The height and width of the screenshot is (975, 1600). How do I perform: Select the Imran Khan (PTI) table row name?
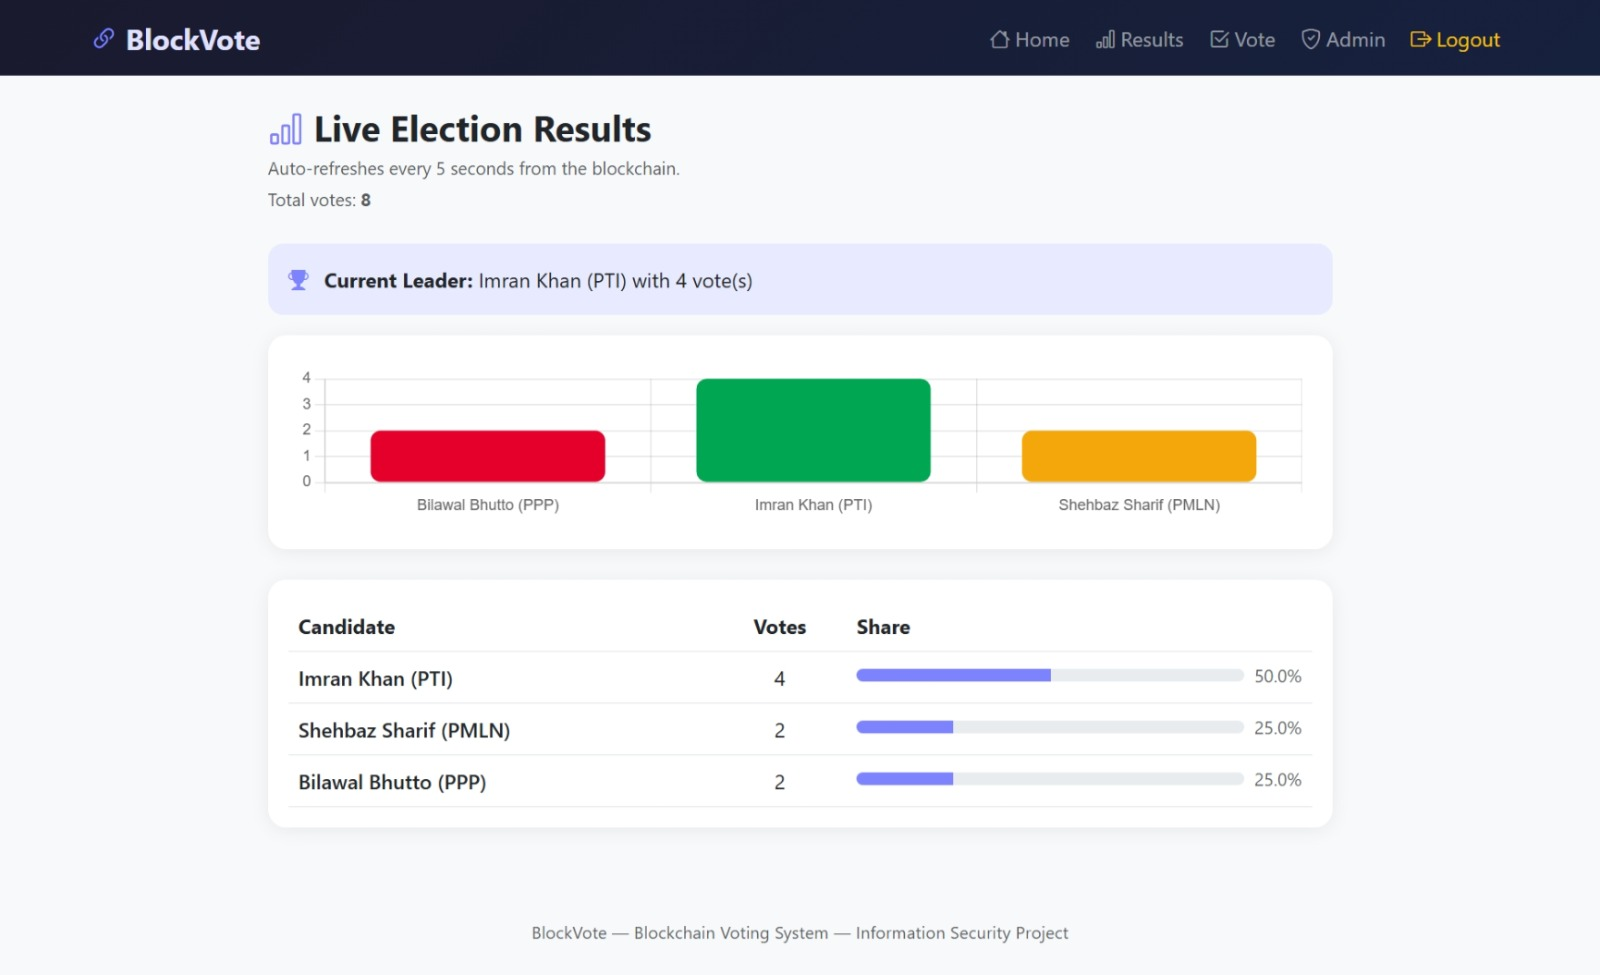pyautogui.click(x=375, y=679)
